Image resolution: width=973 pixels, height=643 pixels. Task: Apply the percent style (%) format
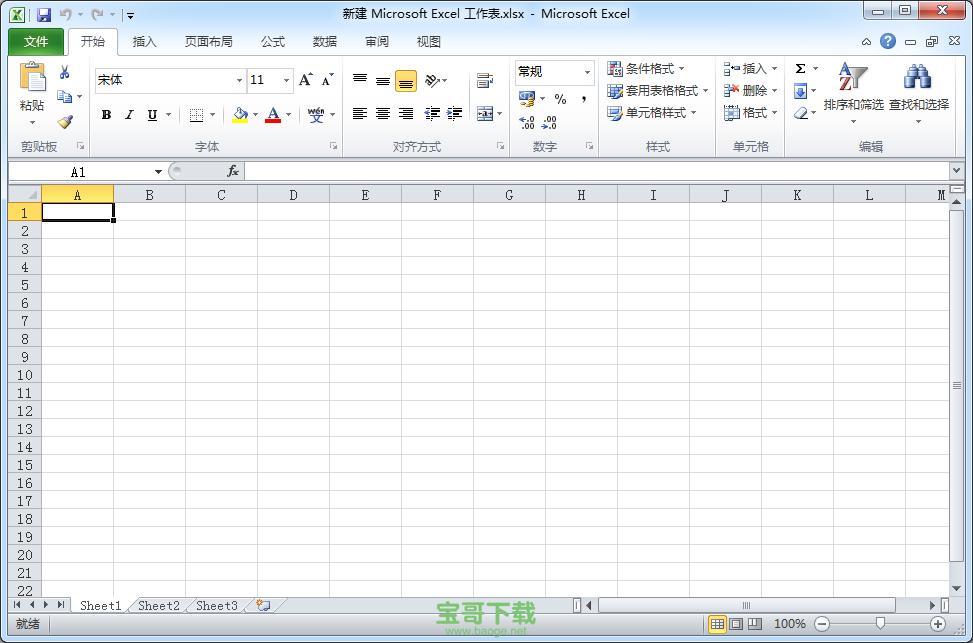point(559,99)
